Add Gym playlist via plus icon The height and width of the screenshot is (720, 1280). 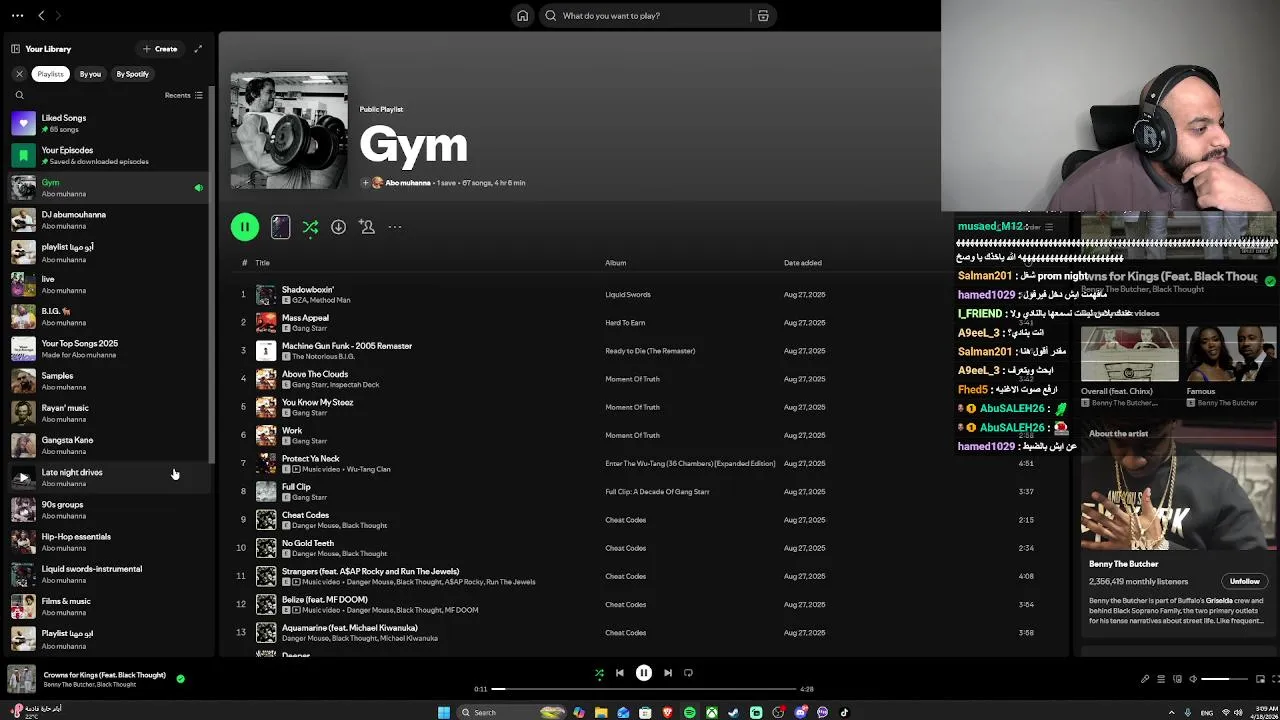coord(365,183)
